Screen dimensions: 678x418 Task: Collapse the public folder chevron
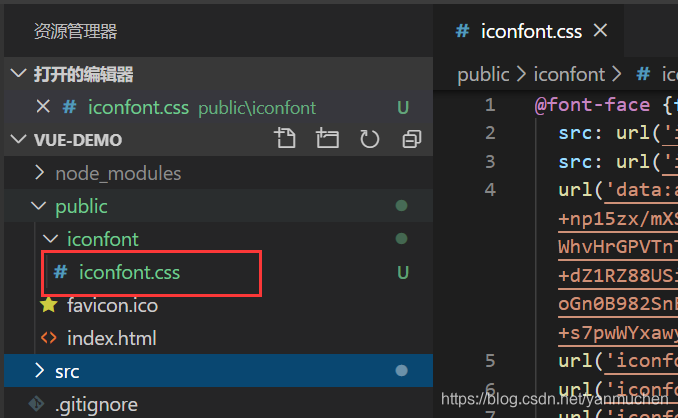pyautogui.click(x=39, y=206)
